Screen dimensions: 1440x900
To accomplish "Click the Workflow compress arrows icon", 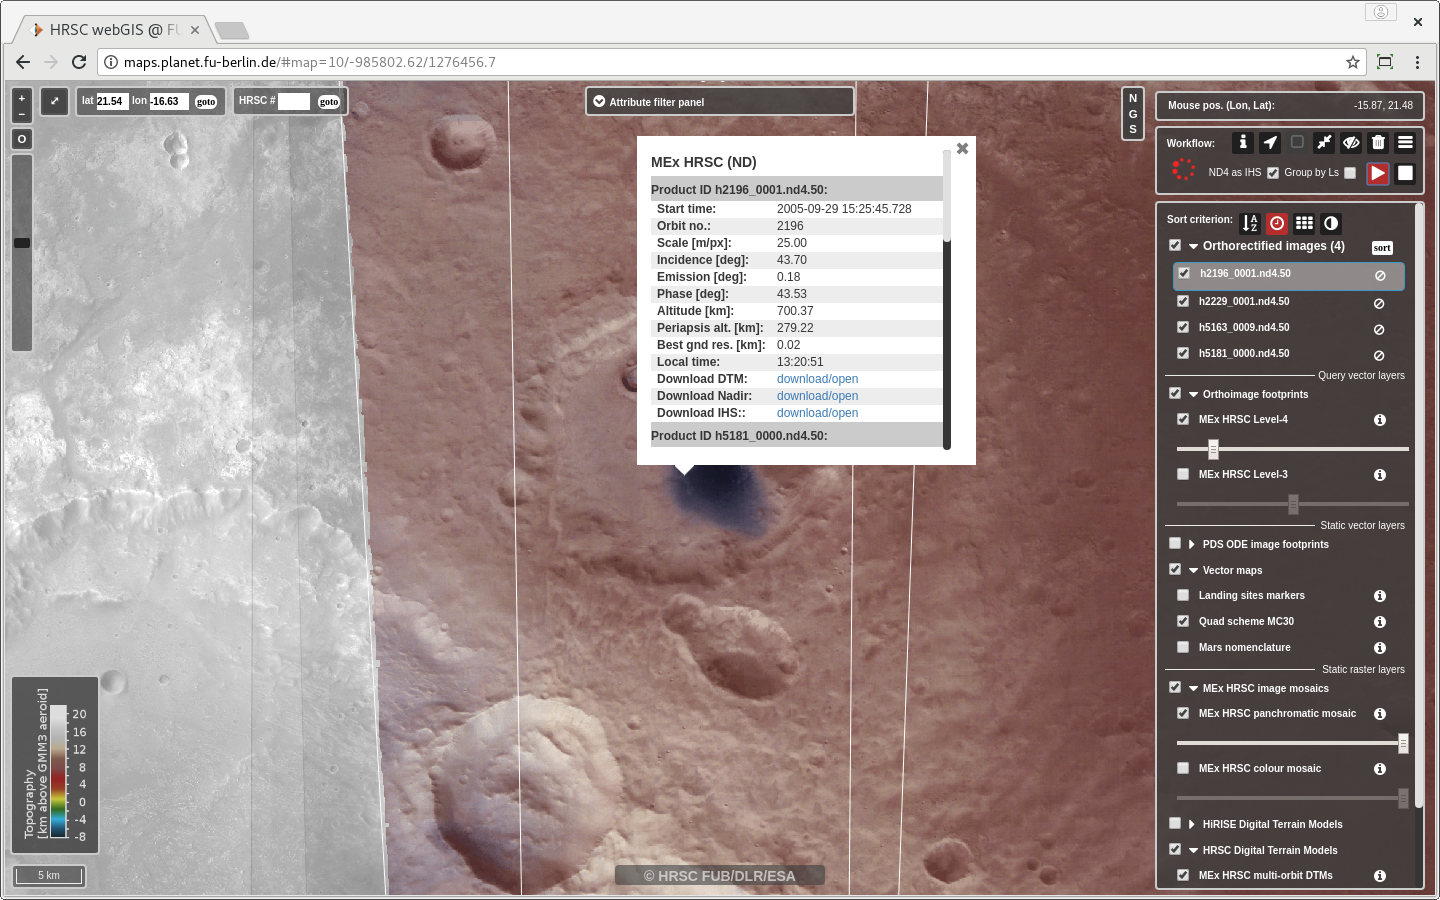I will [x=1324, y=143].
